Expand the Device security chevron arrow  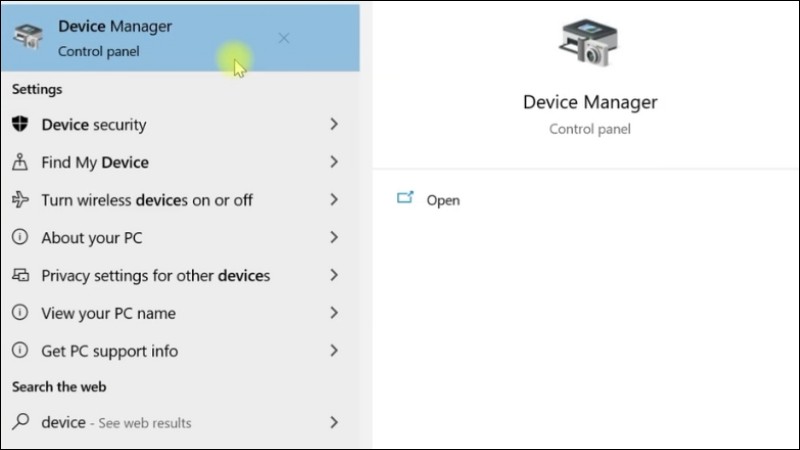(334, 124)
